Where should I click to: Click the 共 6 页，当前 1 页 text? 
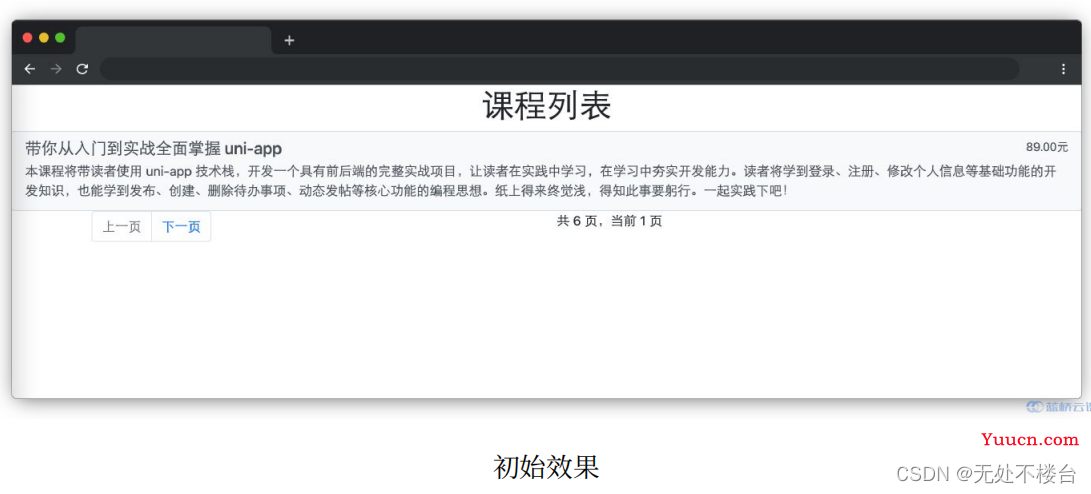[x=610, y=221]
